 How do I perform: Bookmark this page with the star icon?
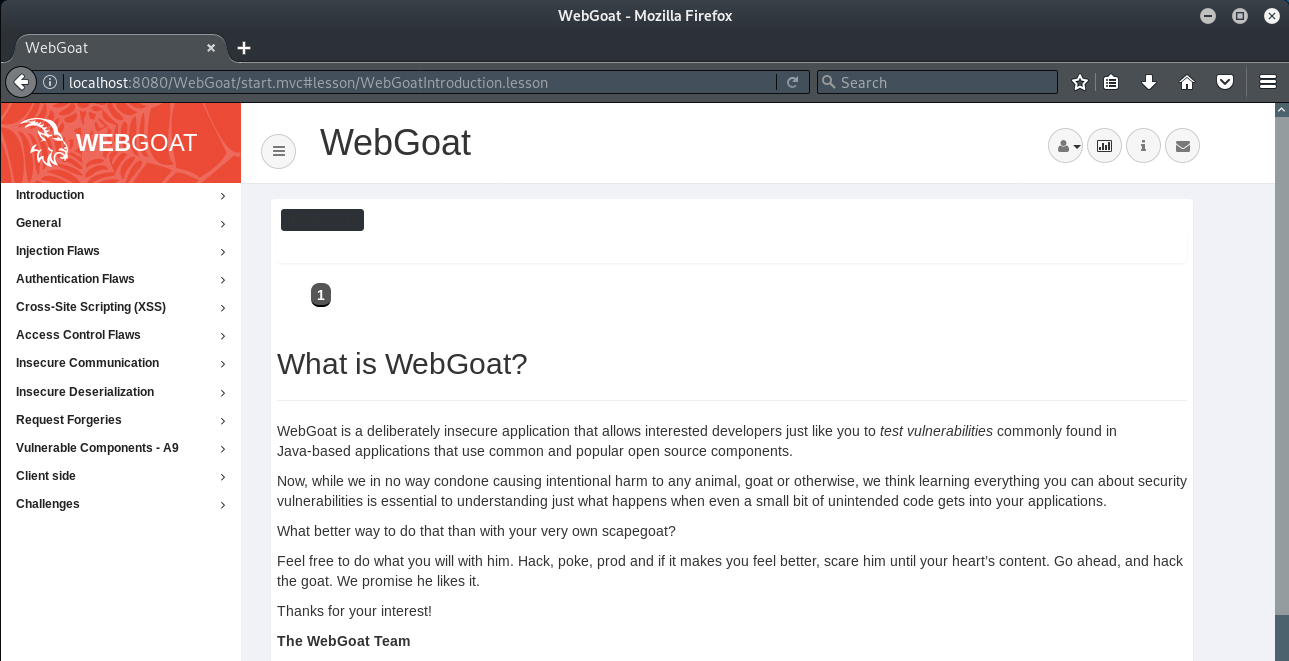(x=1079, y=82)
